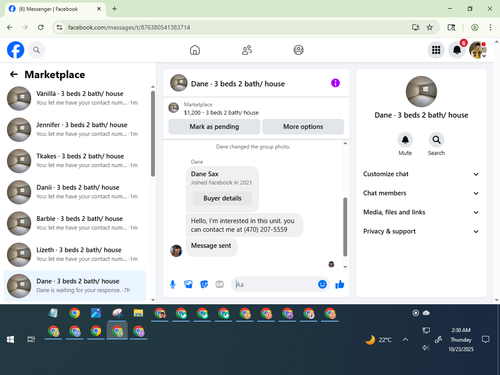500x375 pixels.
Task: Click the taskbar volume speaker icon
Action: 426,348
